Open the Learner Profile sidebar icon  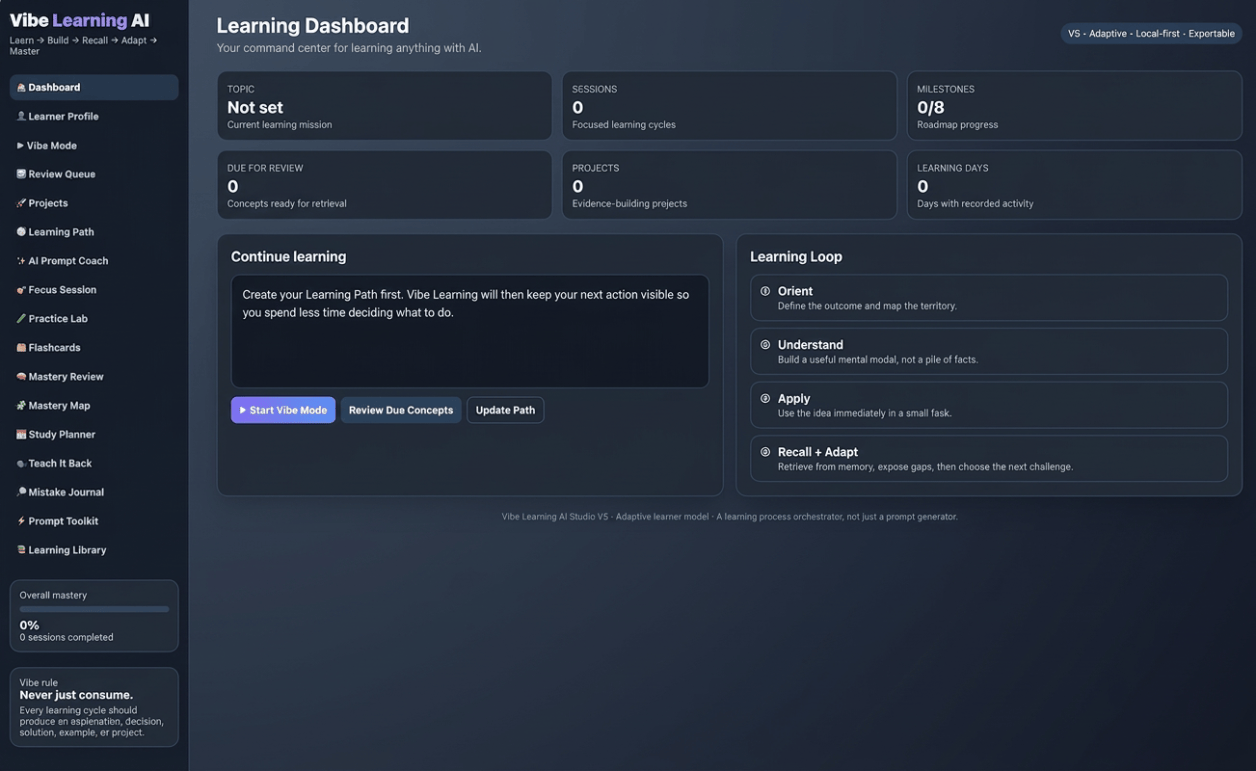(x=21, y=116)
